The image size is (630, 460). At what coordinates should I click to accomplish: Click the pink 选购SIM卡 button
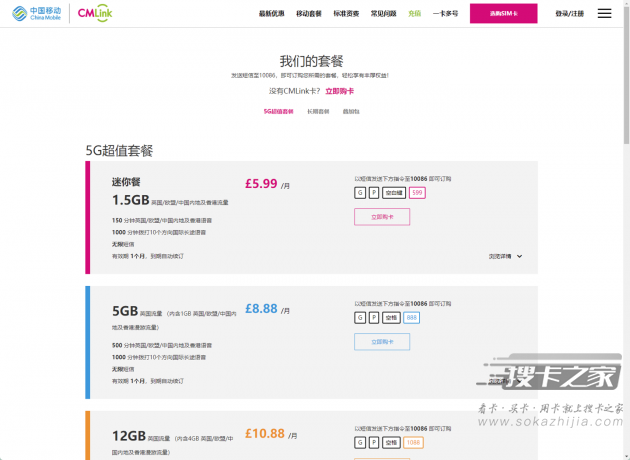click(503, 13)
